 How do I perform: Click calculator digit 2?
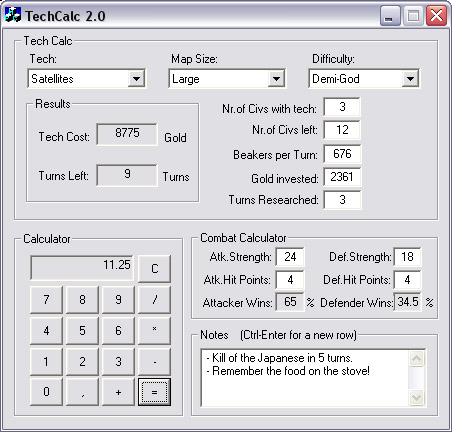82,362
